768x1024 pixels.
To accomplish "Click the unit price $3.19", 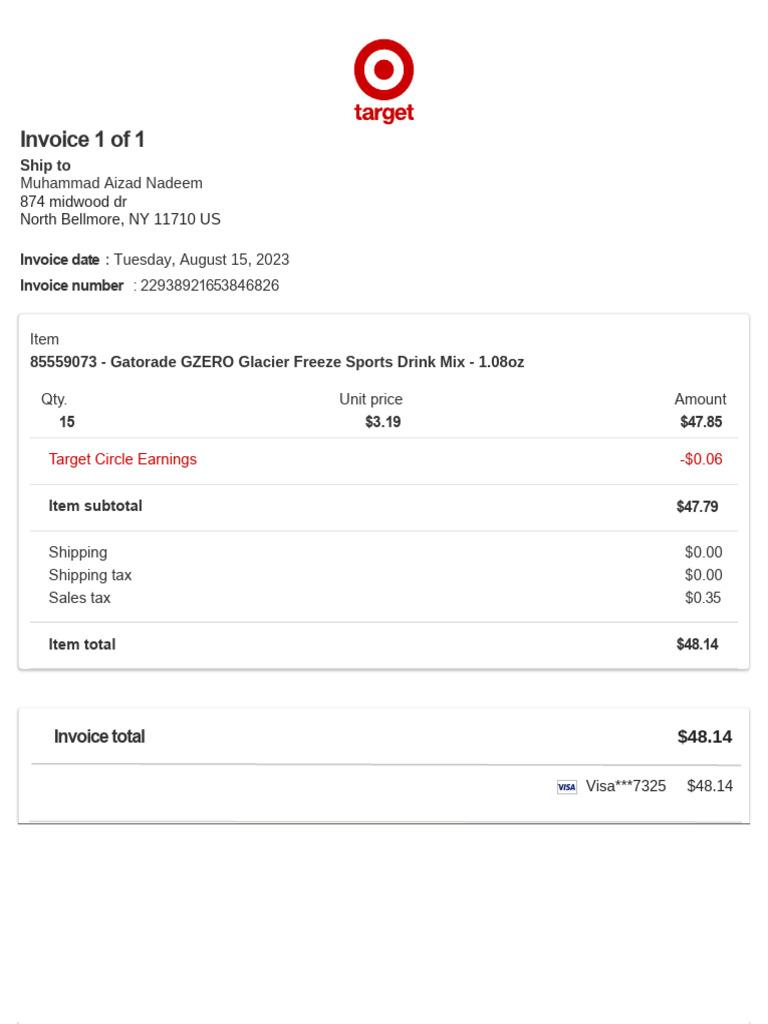I will pos(383,422).
